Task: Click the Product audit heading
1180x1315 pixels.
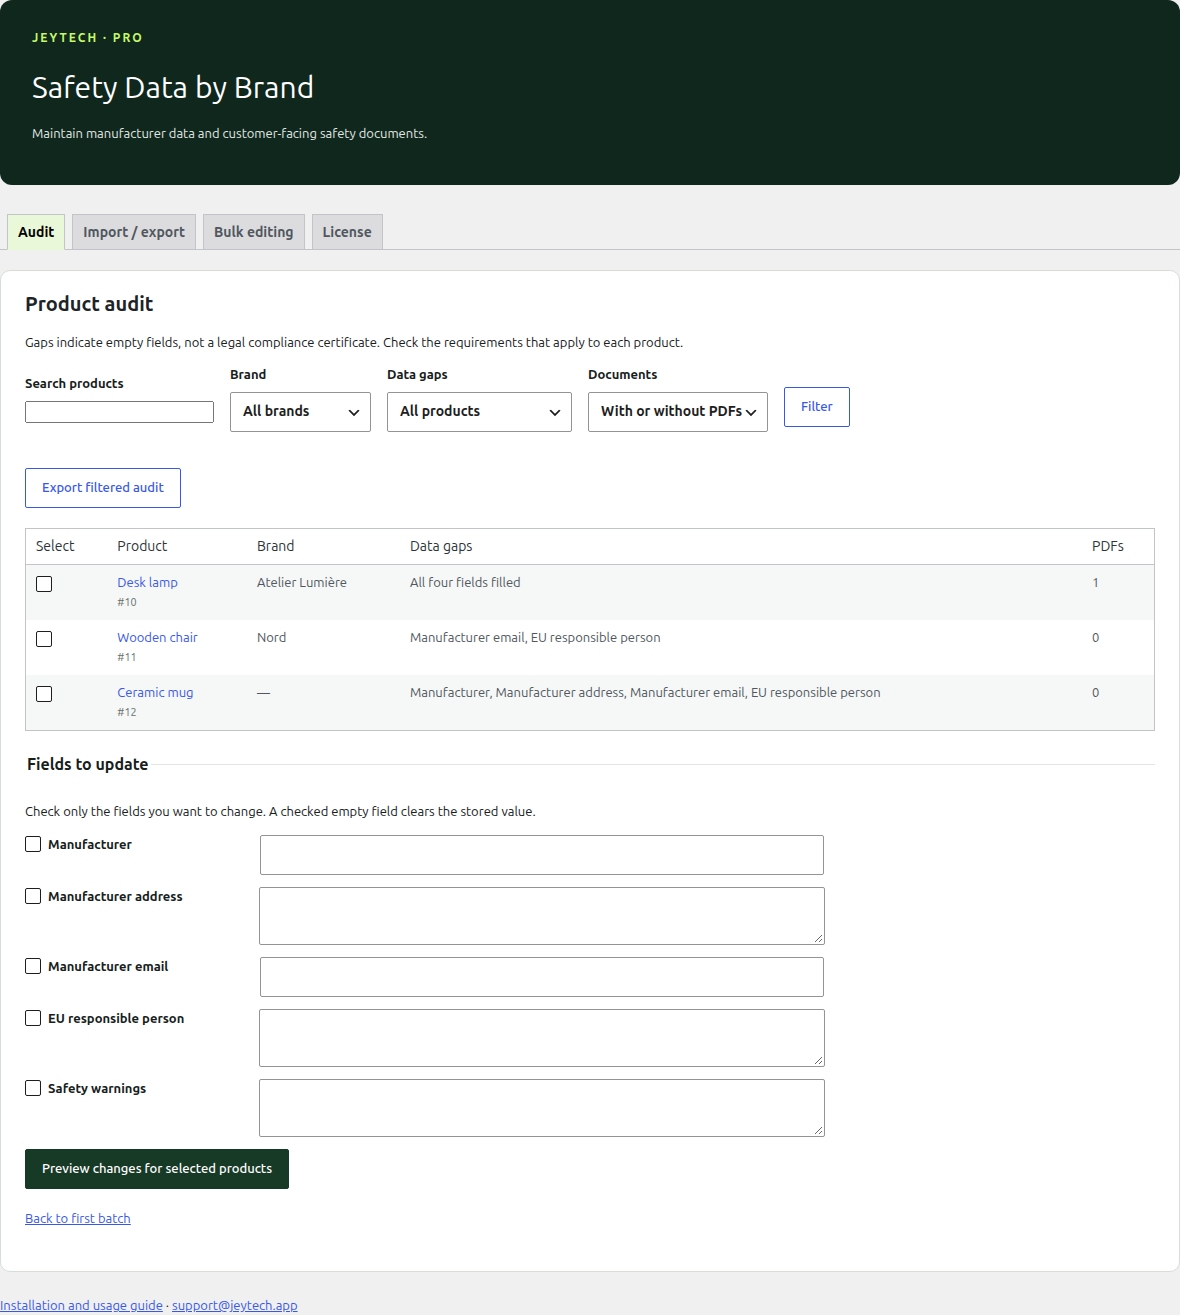Action: pyautogui.click(x=89, y=304)
